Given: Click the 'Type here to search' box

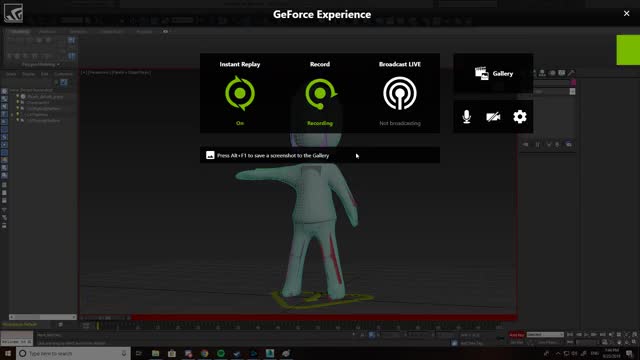Looking at the screenshot, I should (x=73, y=353).
